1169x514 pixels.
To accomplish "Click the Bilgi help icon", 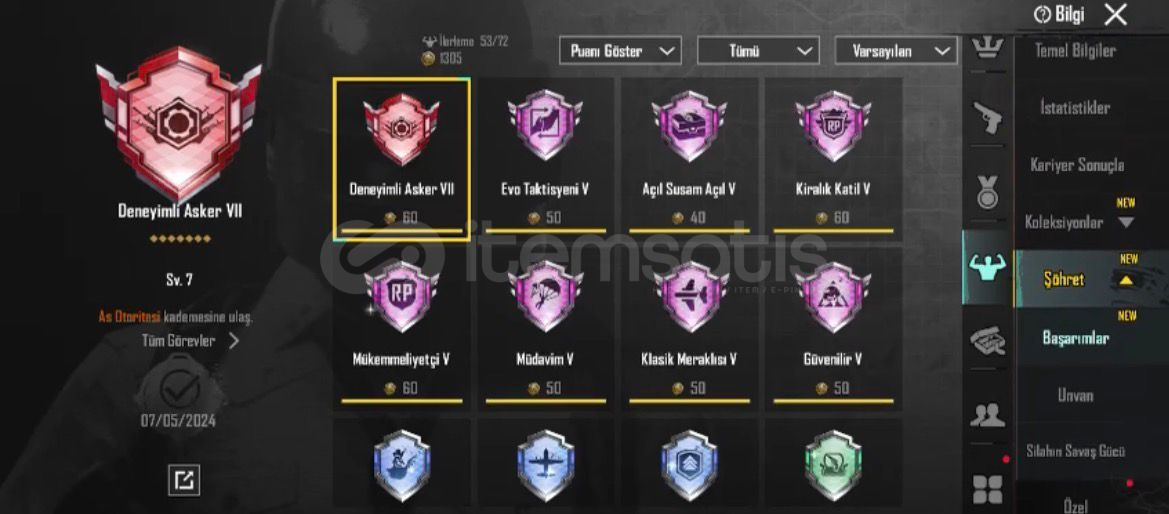I will [x=1059, y=14].
